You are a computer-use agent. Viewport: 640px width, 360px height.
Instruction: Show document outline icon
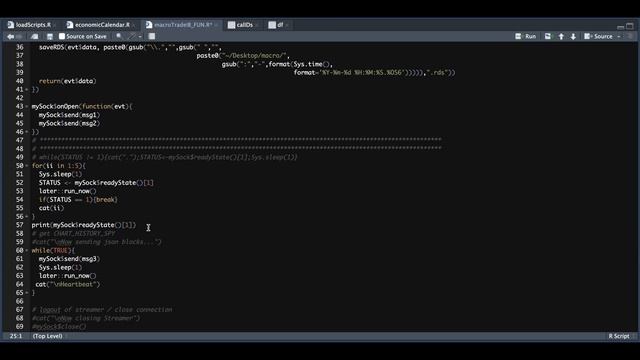coord(630,37)
